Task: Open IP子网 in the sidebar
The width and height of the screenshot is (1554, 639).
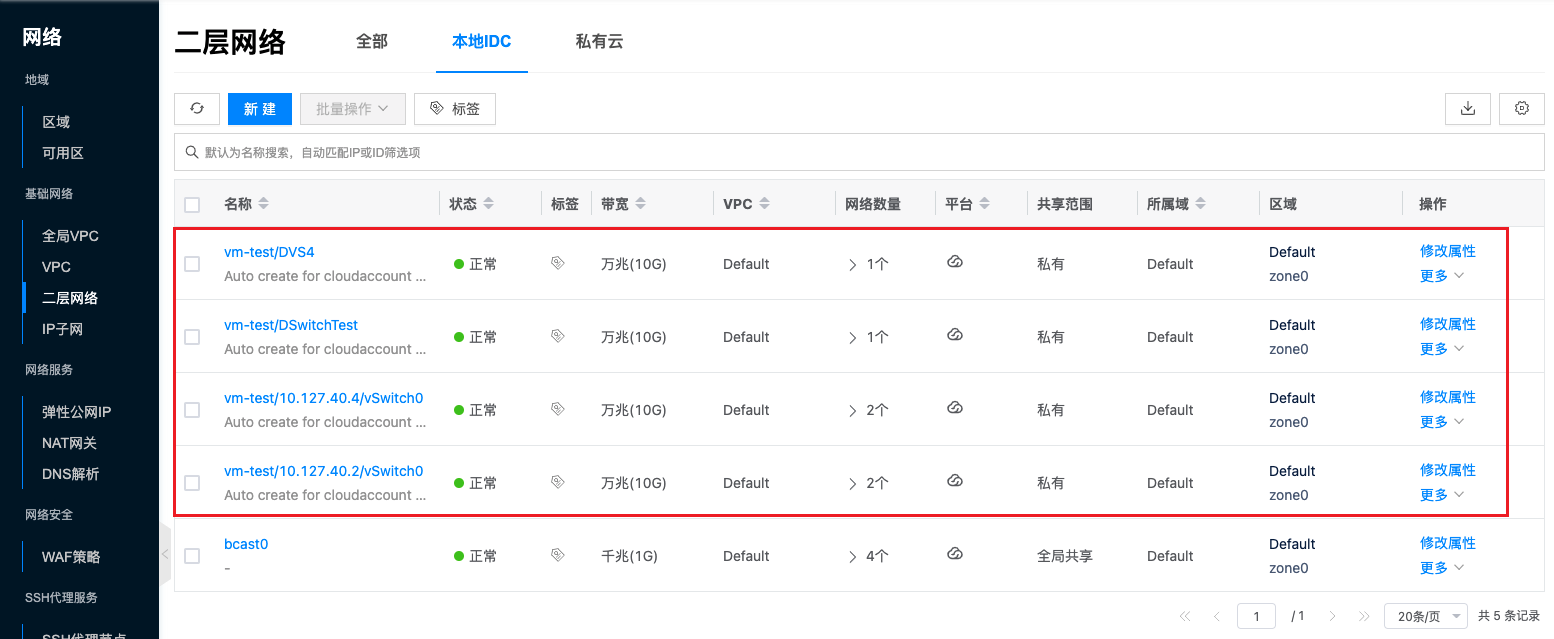Action: click(62, 329)
